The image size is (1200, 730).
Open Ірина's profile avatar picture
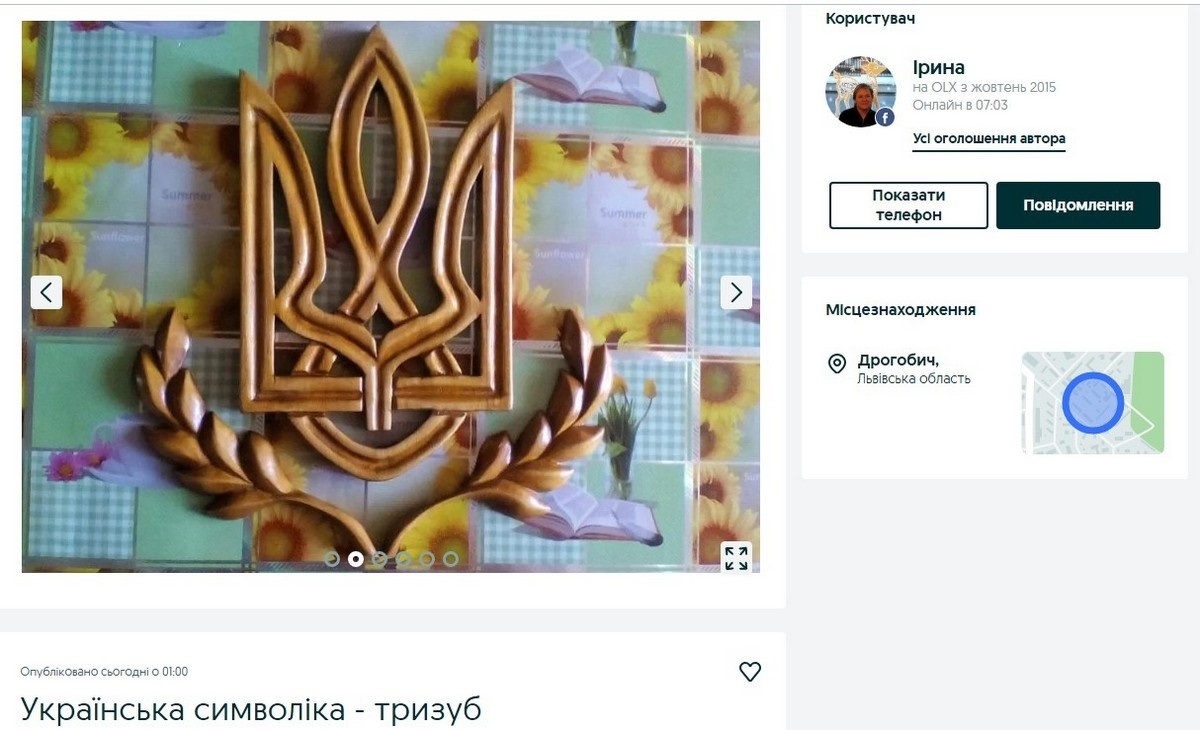(860, 92)
